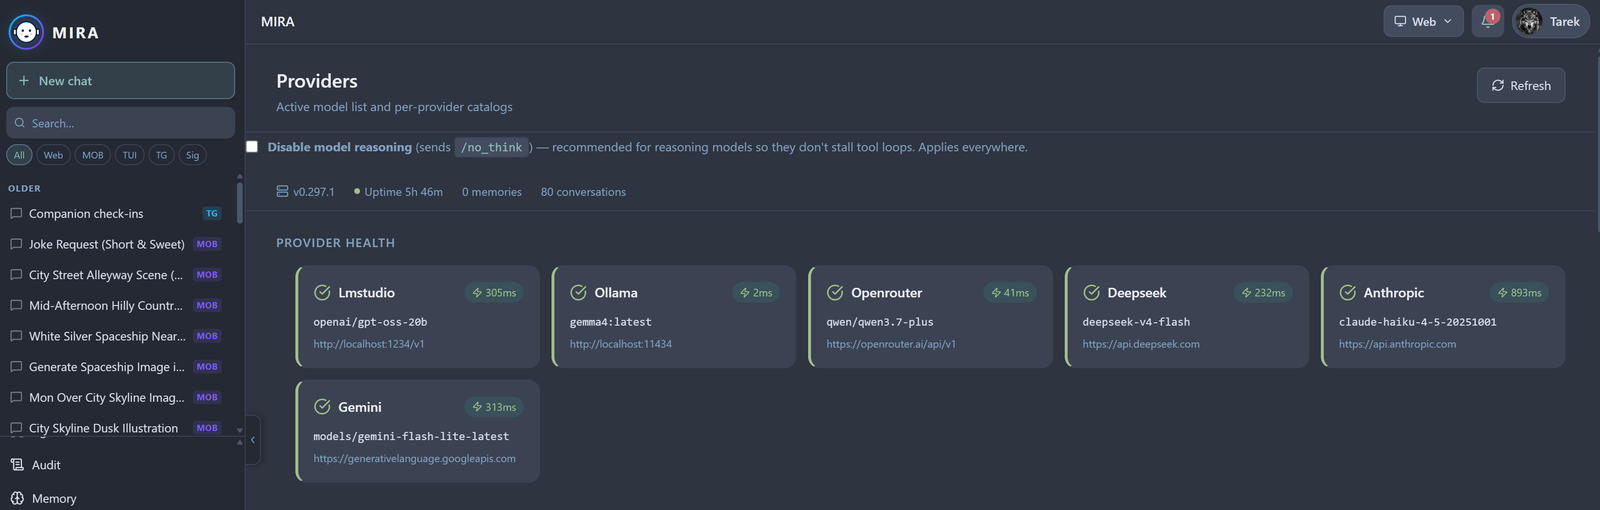The width and height of the screenshot is (1600, 510).
Task: Click the Lmstudio 305ms latency badge
Action: click(x=494, y=293)
